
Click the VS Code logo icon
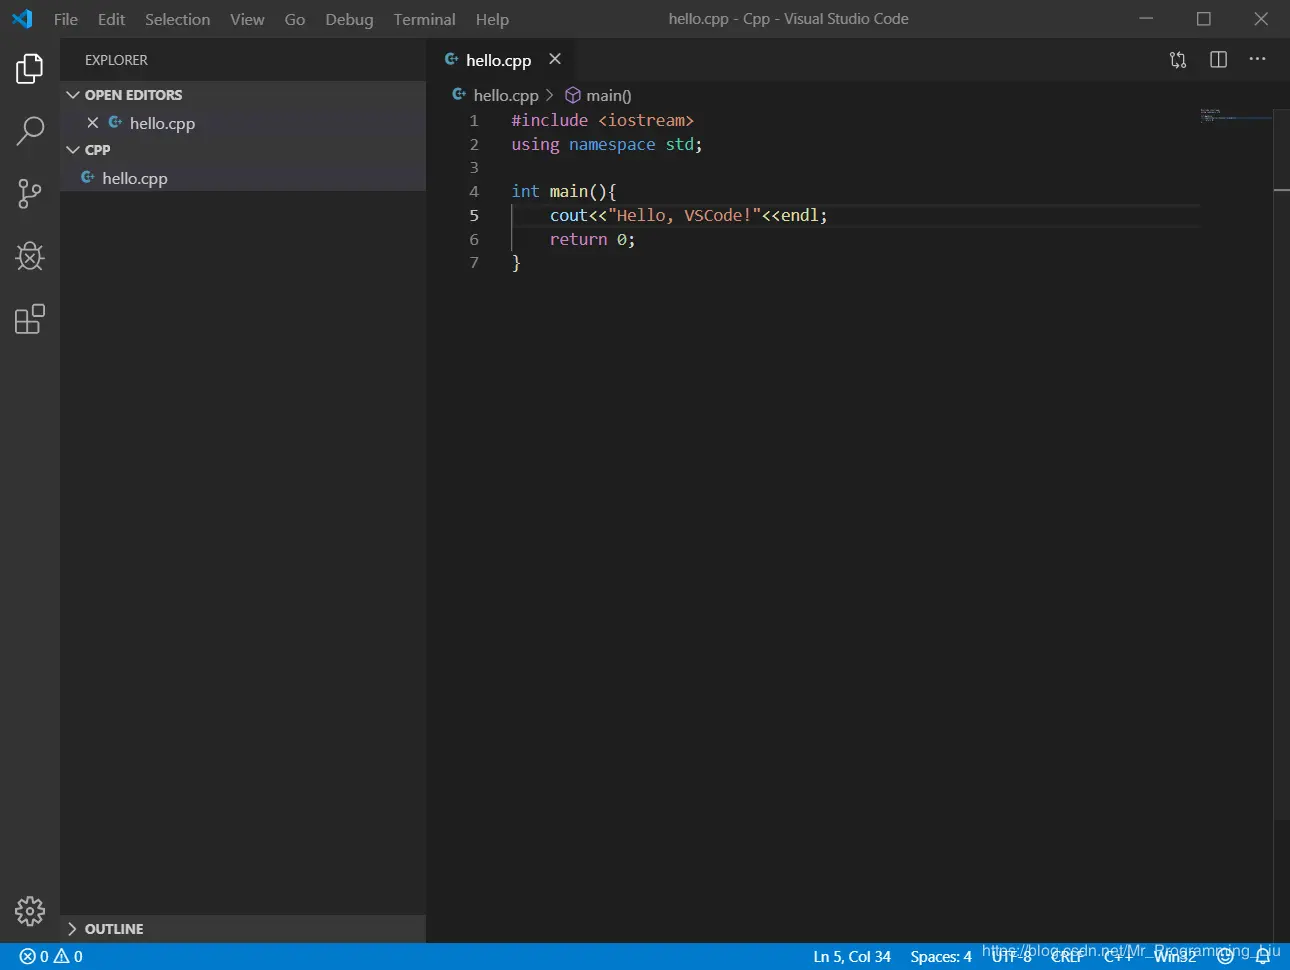tap(22, 19)
